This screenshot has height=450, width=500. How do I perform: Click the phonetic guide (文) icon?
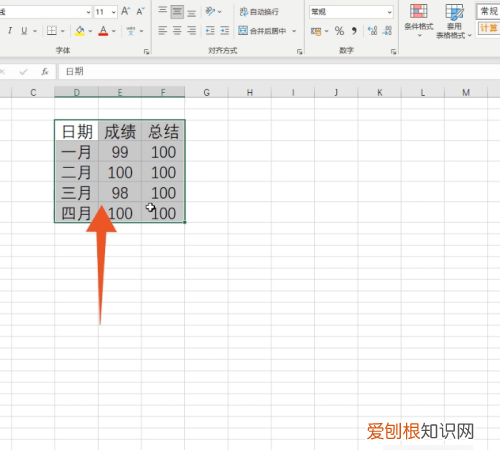pos(131,31)
